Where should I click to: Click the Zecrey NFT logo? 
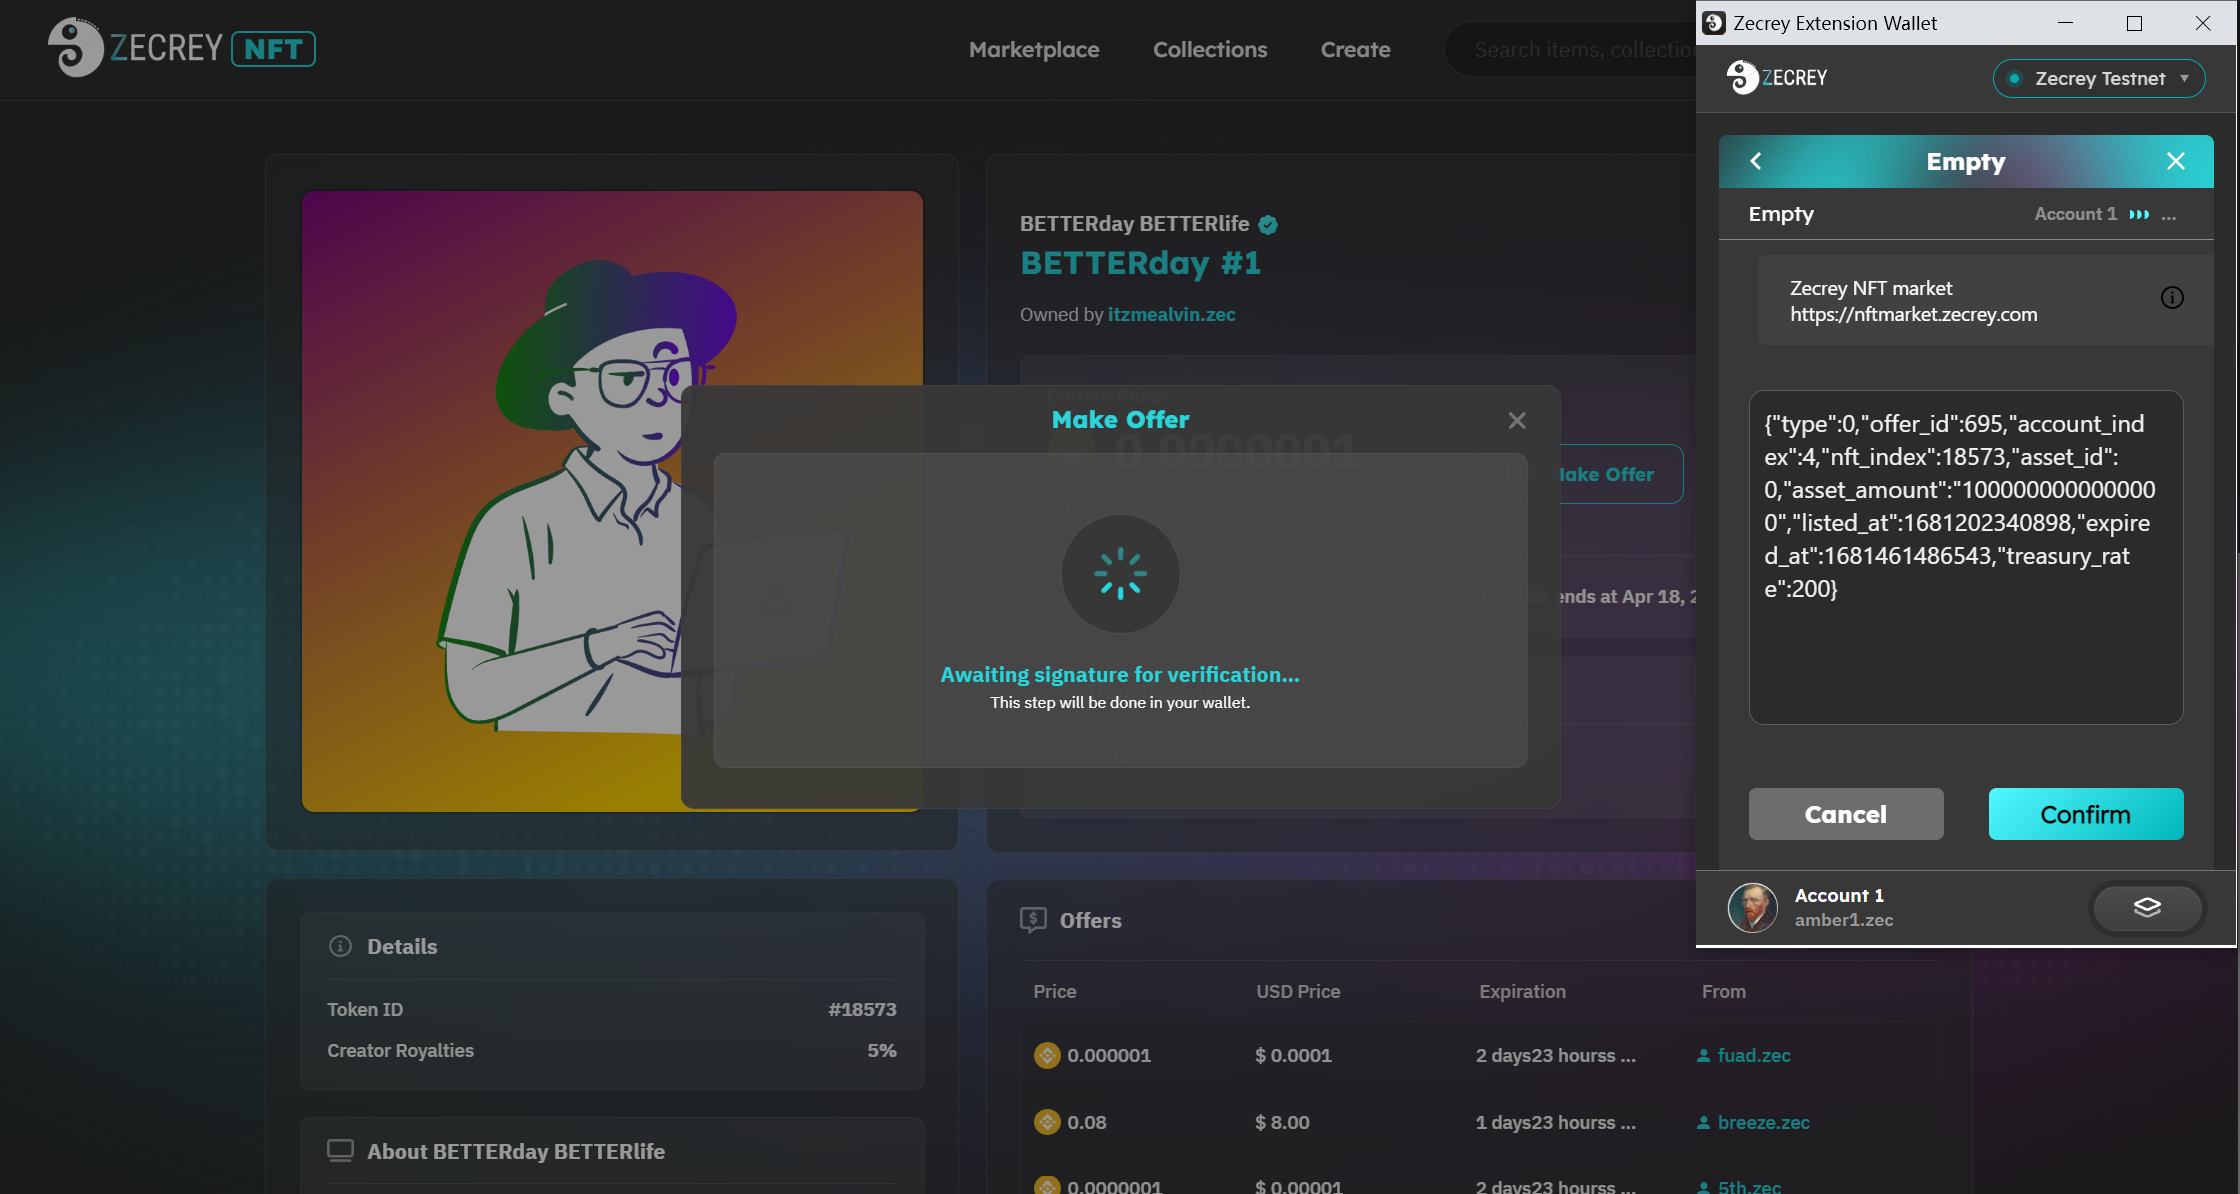click(x=182, y=48)
